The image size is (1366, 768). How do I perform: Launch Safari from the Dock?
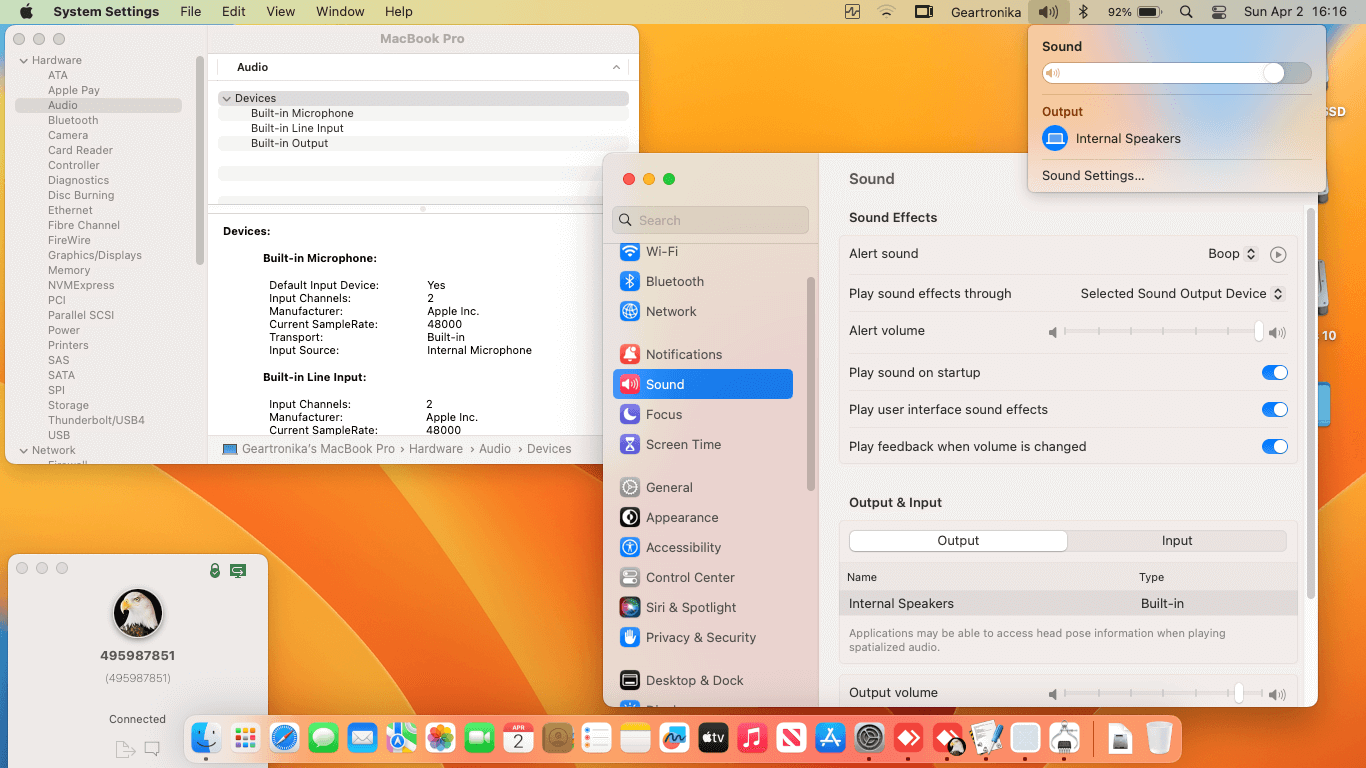click(284, 739)
